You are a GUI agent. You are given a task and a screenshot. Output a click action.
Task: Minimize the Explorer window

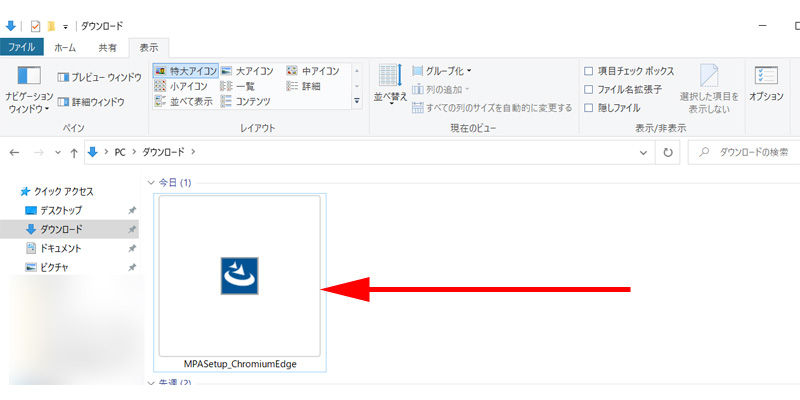point(762,26)
